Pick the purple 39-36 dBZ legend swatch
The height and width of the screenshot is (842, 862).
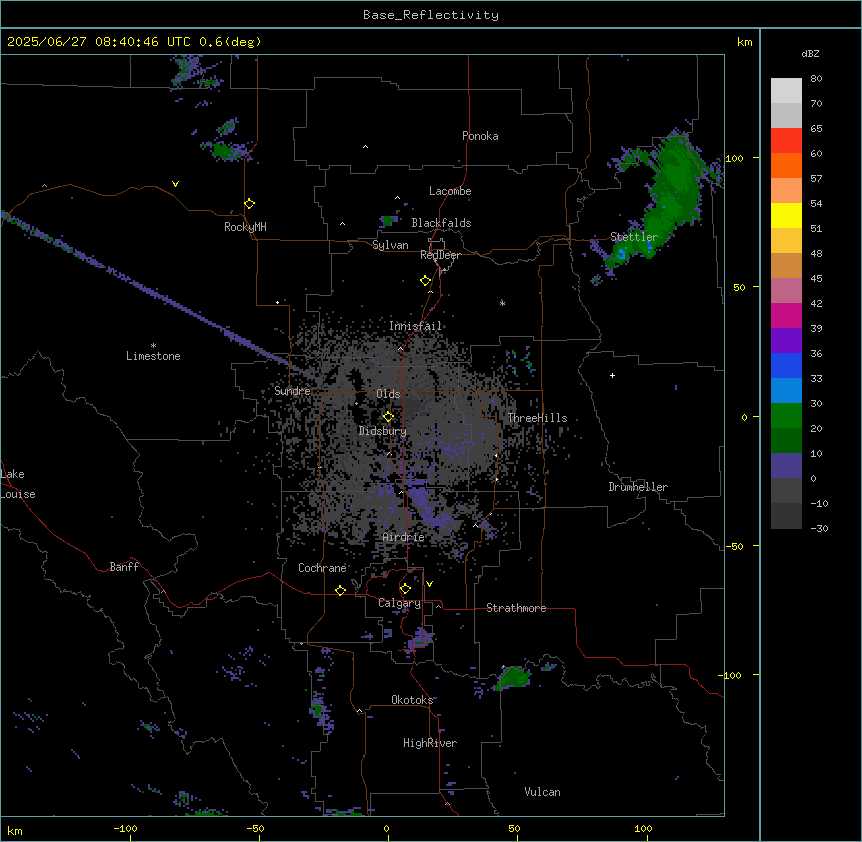pyautogui.click(x=786, y=340)
